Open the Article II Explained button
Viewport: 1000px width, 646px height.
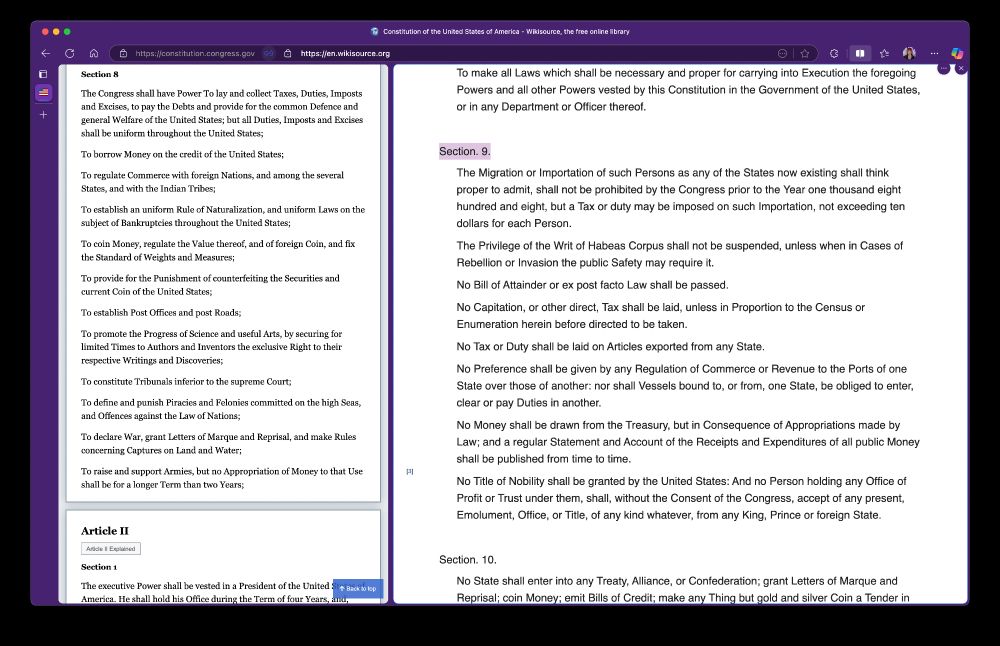click(111, 548)
